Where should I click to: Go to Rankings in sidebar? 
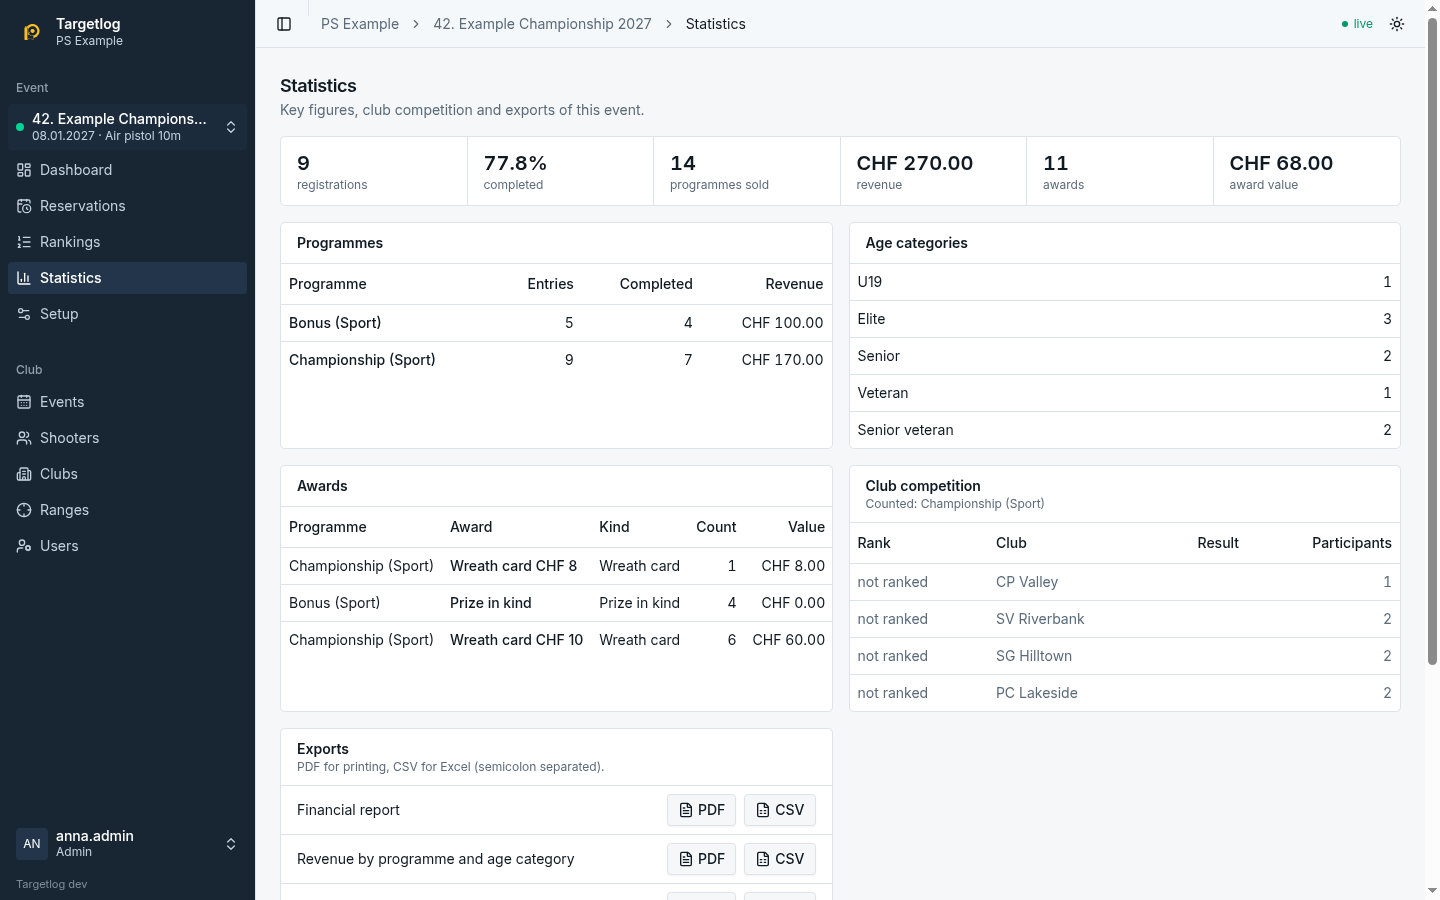(x=127, y=242)
